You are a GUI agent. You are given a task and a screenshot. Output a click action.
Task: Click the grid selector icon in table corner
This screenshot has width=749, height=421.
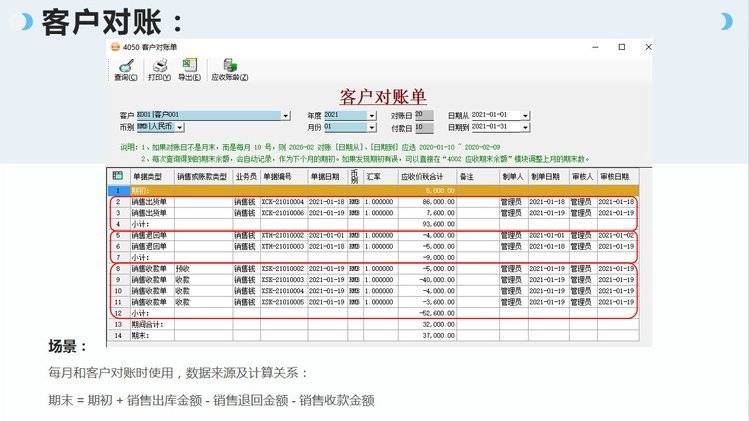pos(115,175)
